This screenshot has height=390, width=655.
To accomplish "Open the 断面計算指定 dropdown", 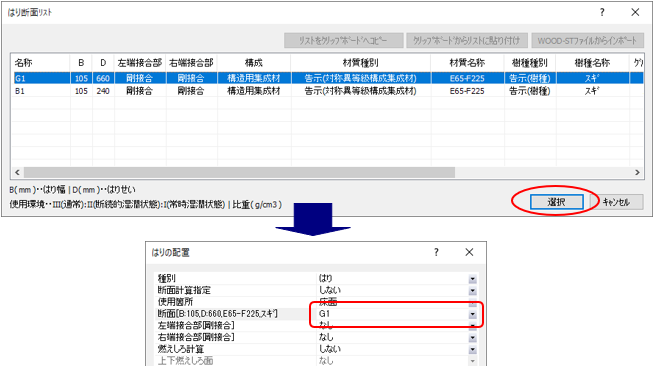I will tap(472, 290).
